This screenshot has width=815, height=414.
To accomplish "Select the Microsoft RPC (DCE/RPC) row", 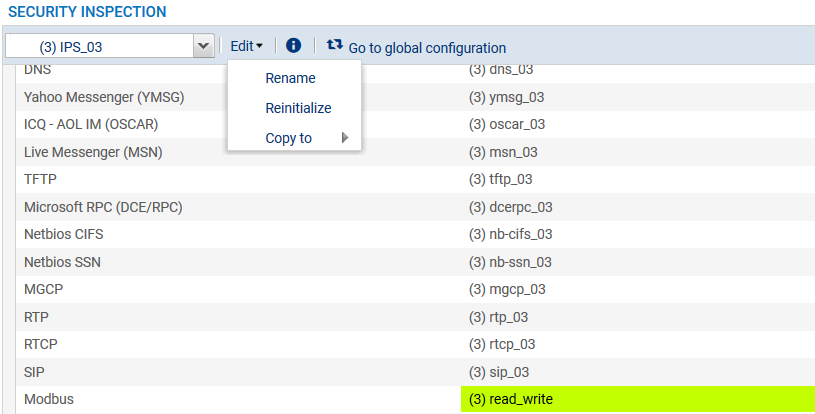I will coord(103,207).
